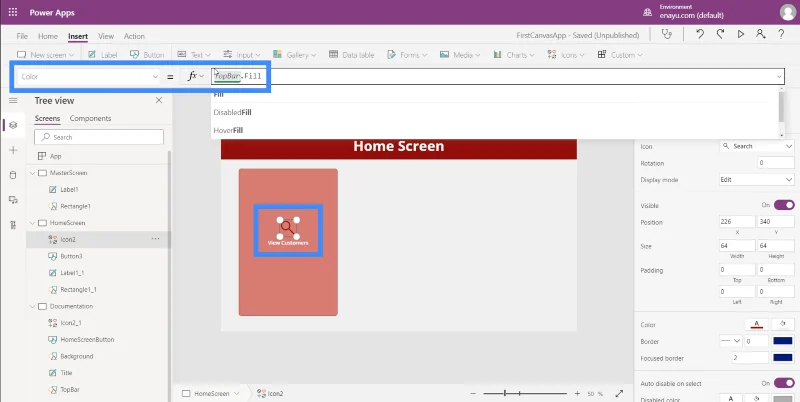Fit canvas to window expand icon
The image size is (800, 402).
(619, 394)
